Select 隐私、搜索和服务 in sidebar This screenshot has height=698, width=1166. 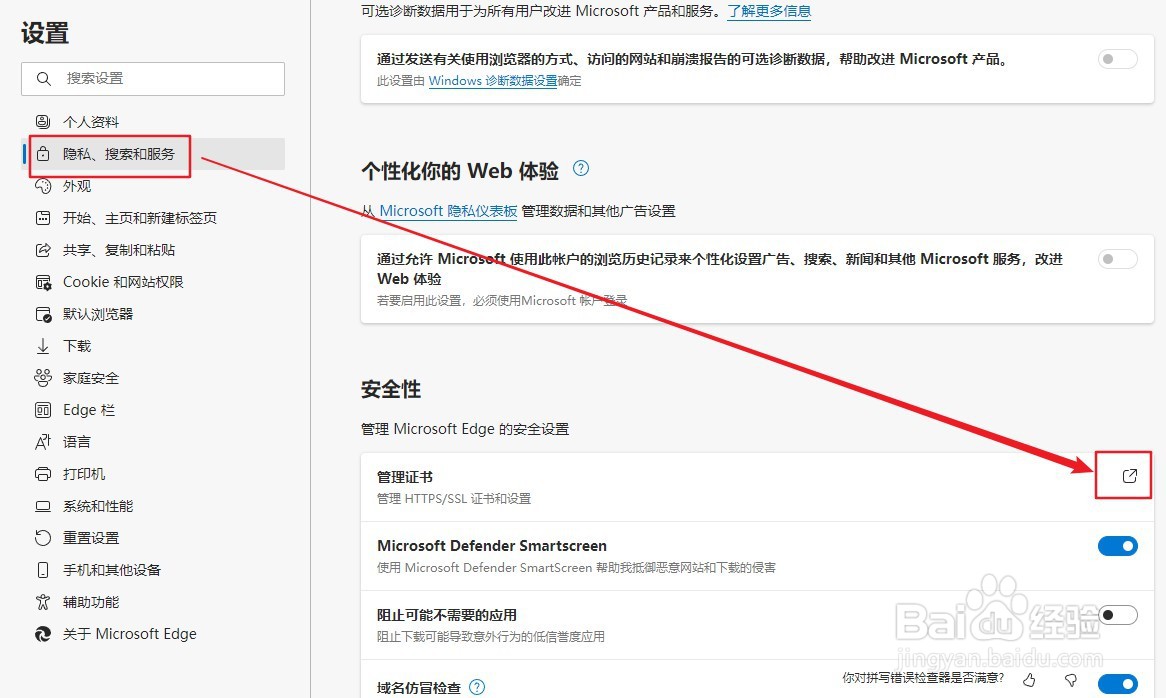pos(153,154)
